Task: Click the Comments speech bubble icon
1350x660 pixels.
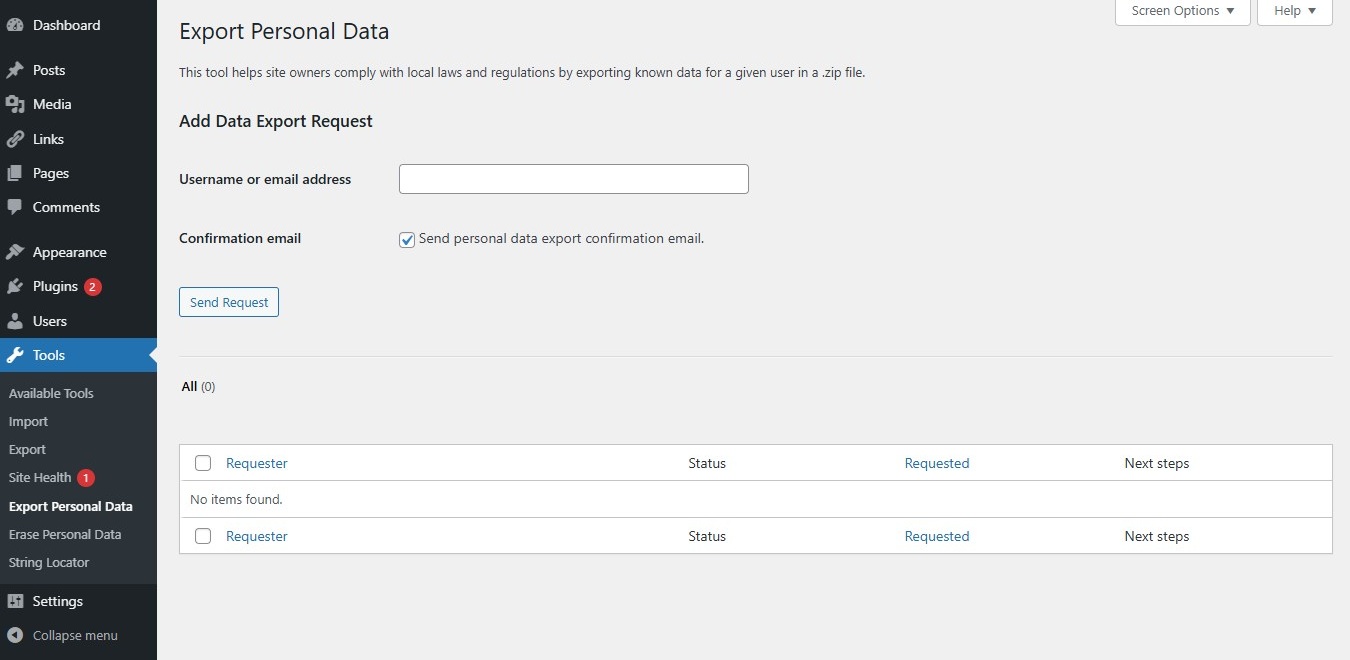Action: click(15, 207)
